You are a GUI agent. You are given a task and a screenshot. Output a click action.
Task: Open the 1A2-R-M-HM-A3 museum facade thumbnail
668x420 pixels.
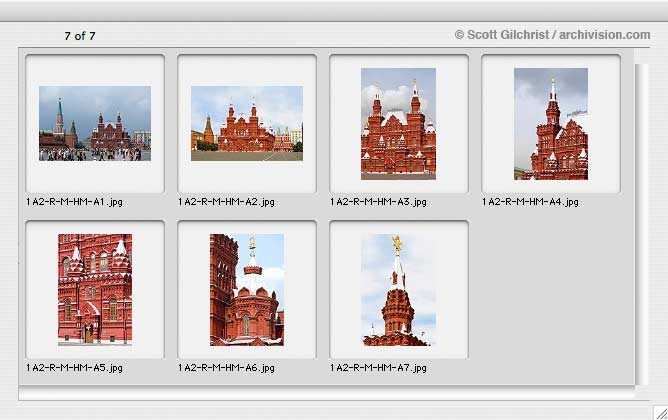(398, 124)
